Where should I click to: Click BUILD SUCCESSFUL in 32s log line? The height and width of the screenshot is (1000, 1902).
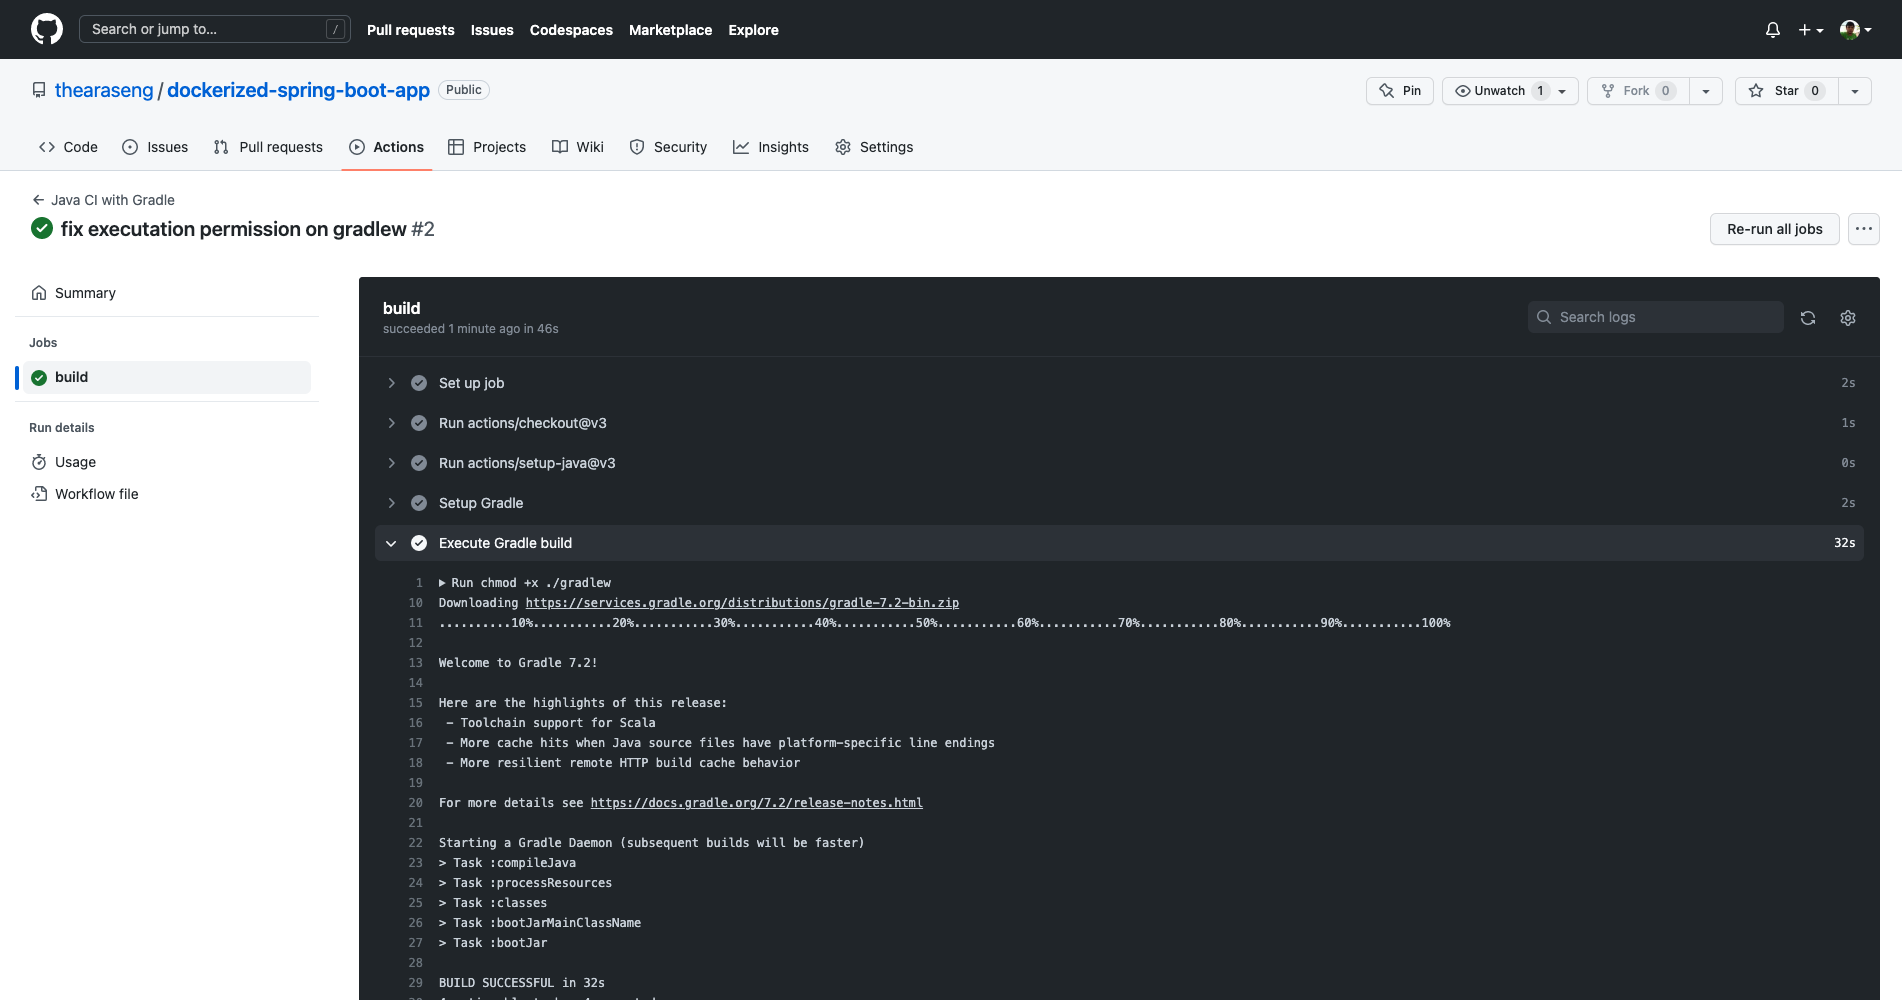tap(522, 983)
